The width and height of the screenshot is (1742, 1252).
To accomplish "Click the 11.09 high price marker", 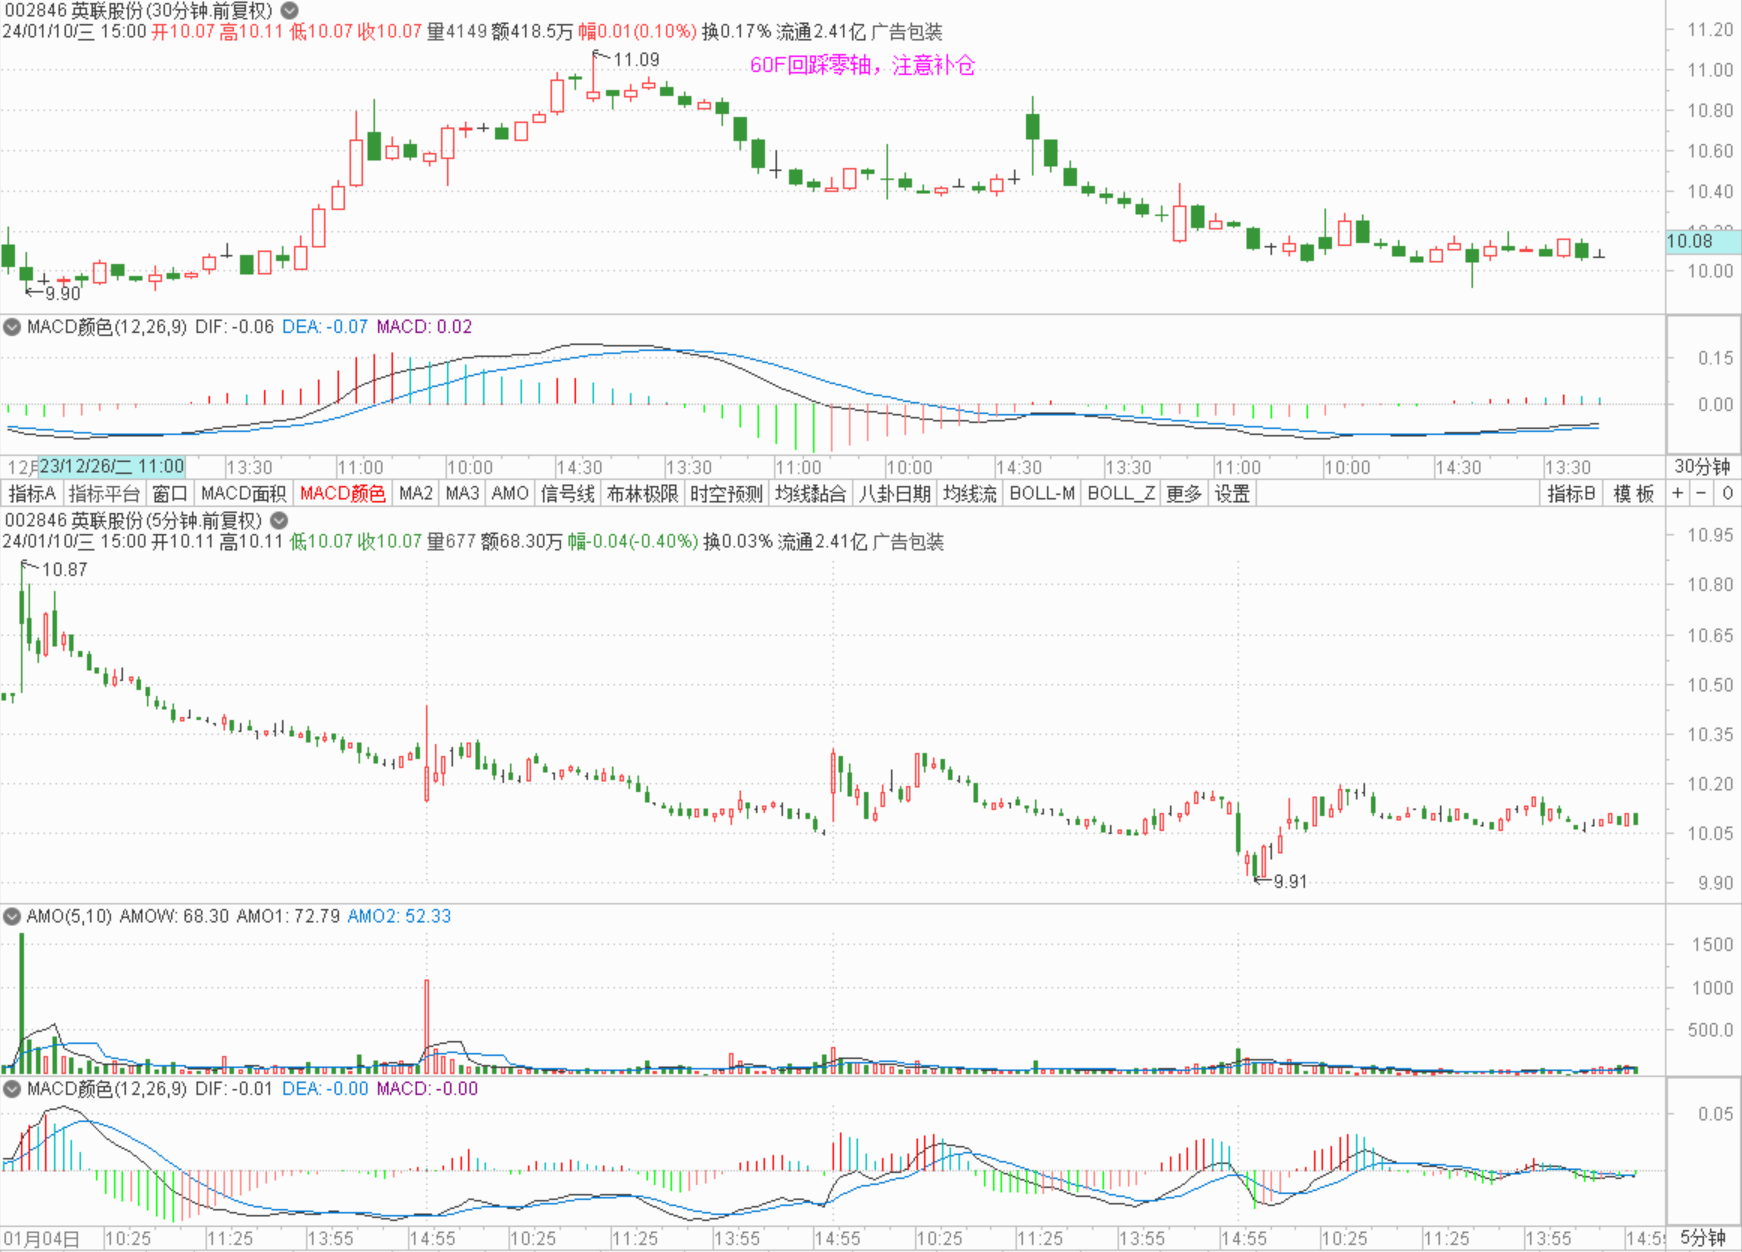I will pos(636,60).
